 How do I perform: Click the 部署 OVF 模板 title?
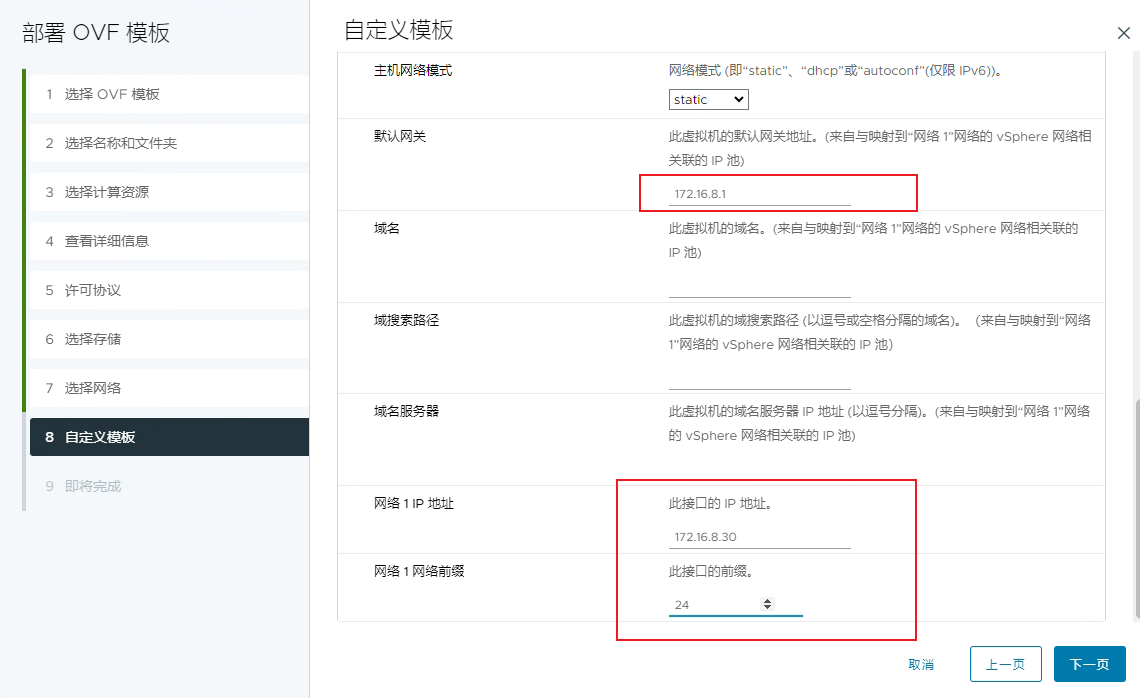[96, 33]
